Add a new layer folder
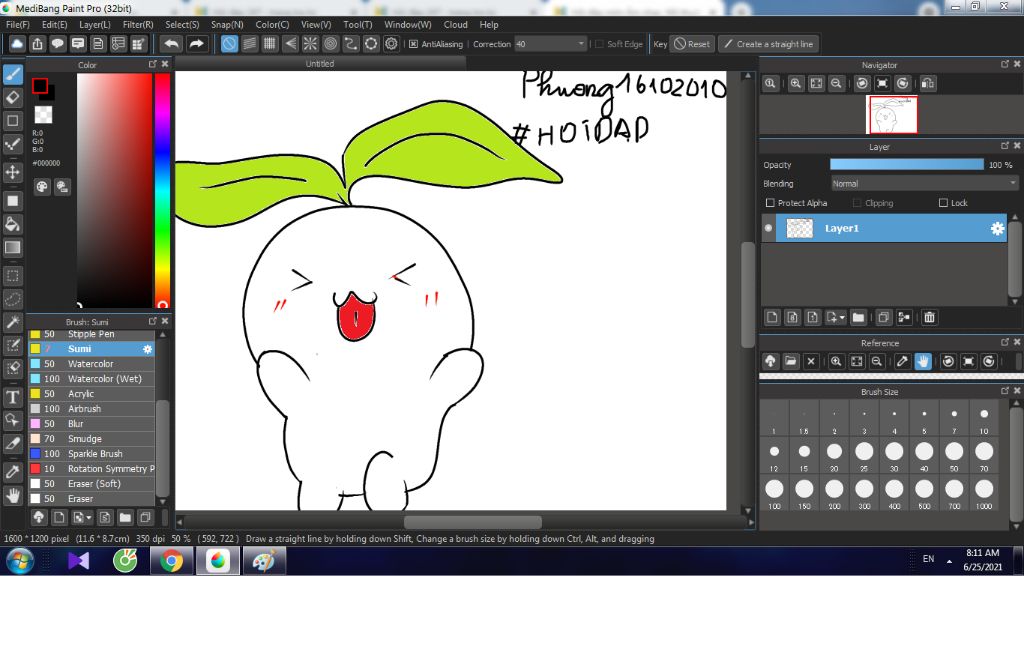Viewport: 1024px width, 661px height. [858, 317]
